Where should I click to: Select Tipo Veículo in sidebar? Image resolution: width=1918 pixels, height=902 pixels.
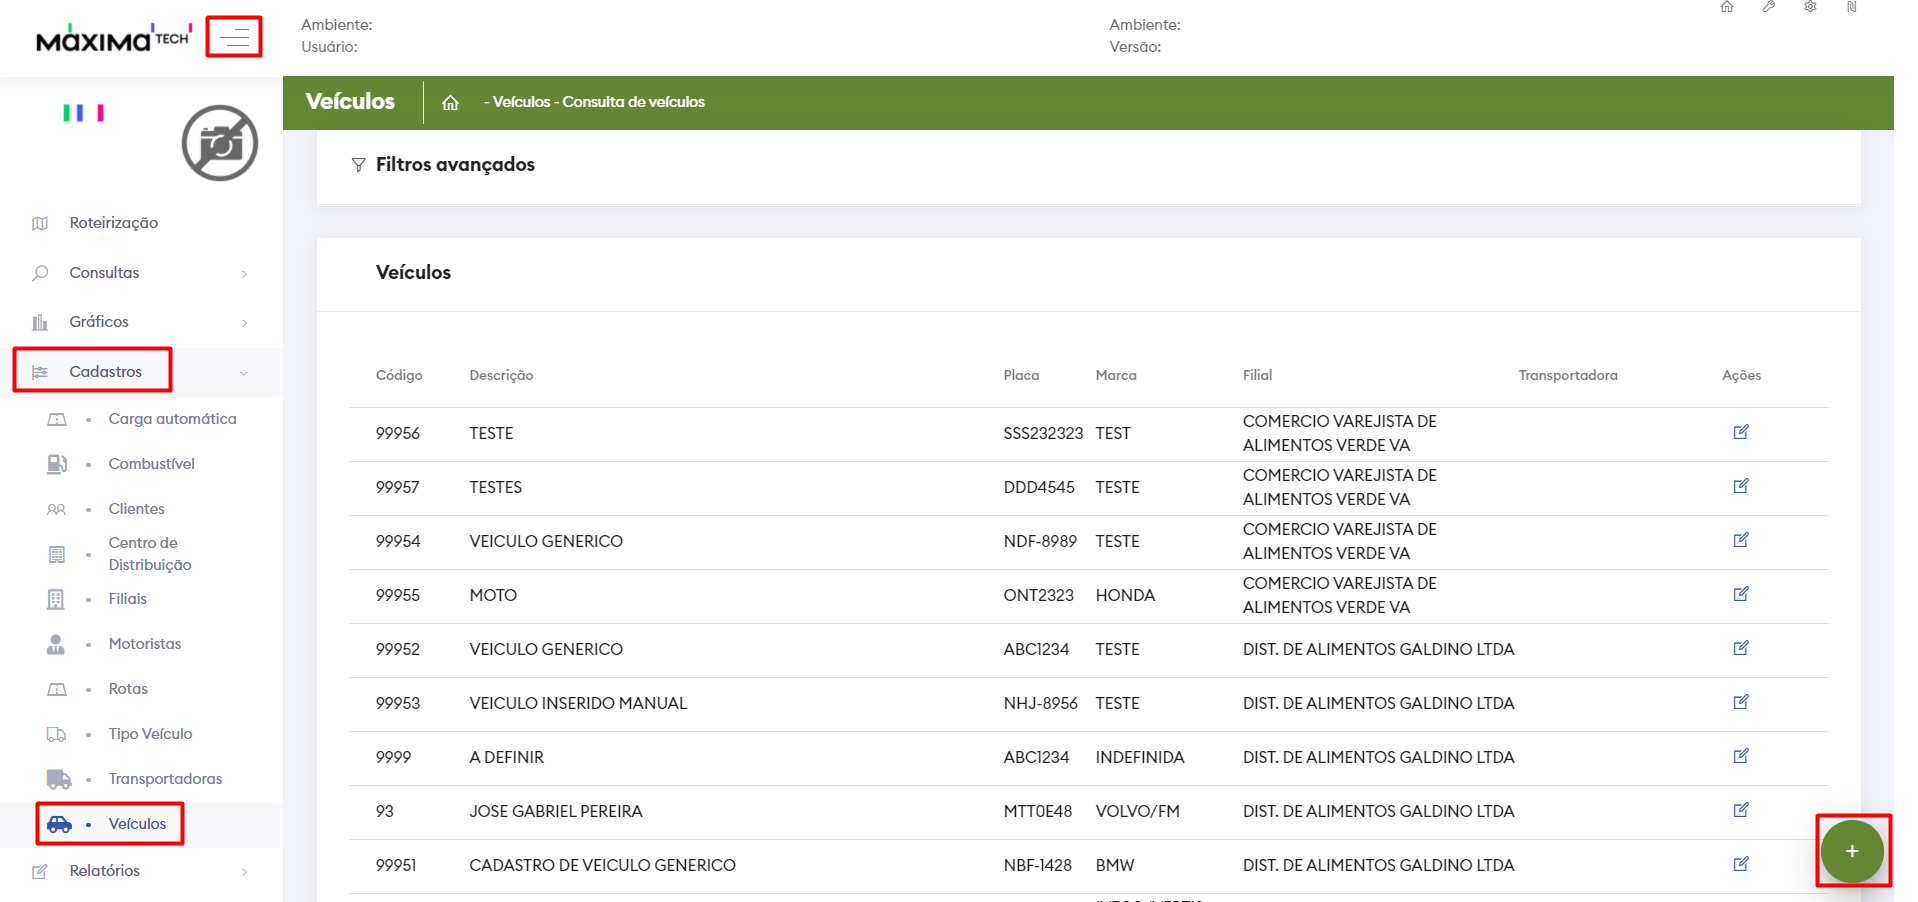(150, 734)
